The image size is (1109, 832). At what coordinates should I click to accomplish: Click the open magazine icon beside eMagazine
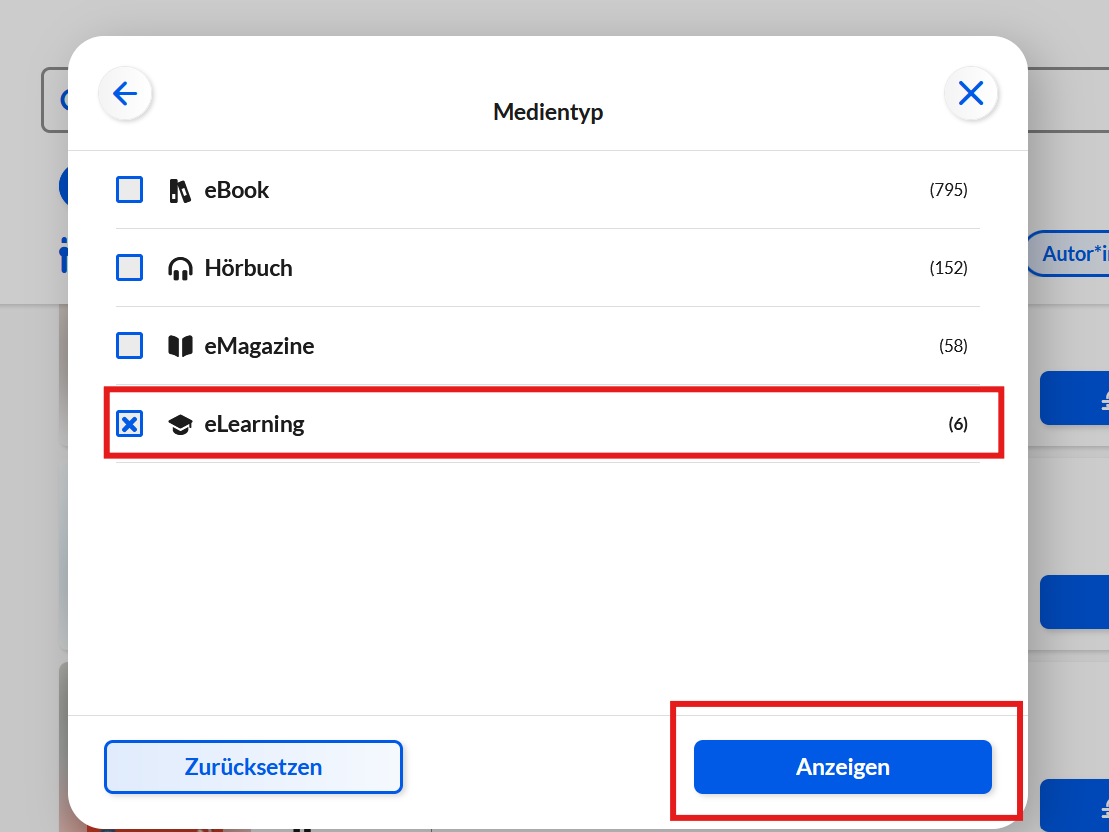tap(180, 346)
